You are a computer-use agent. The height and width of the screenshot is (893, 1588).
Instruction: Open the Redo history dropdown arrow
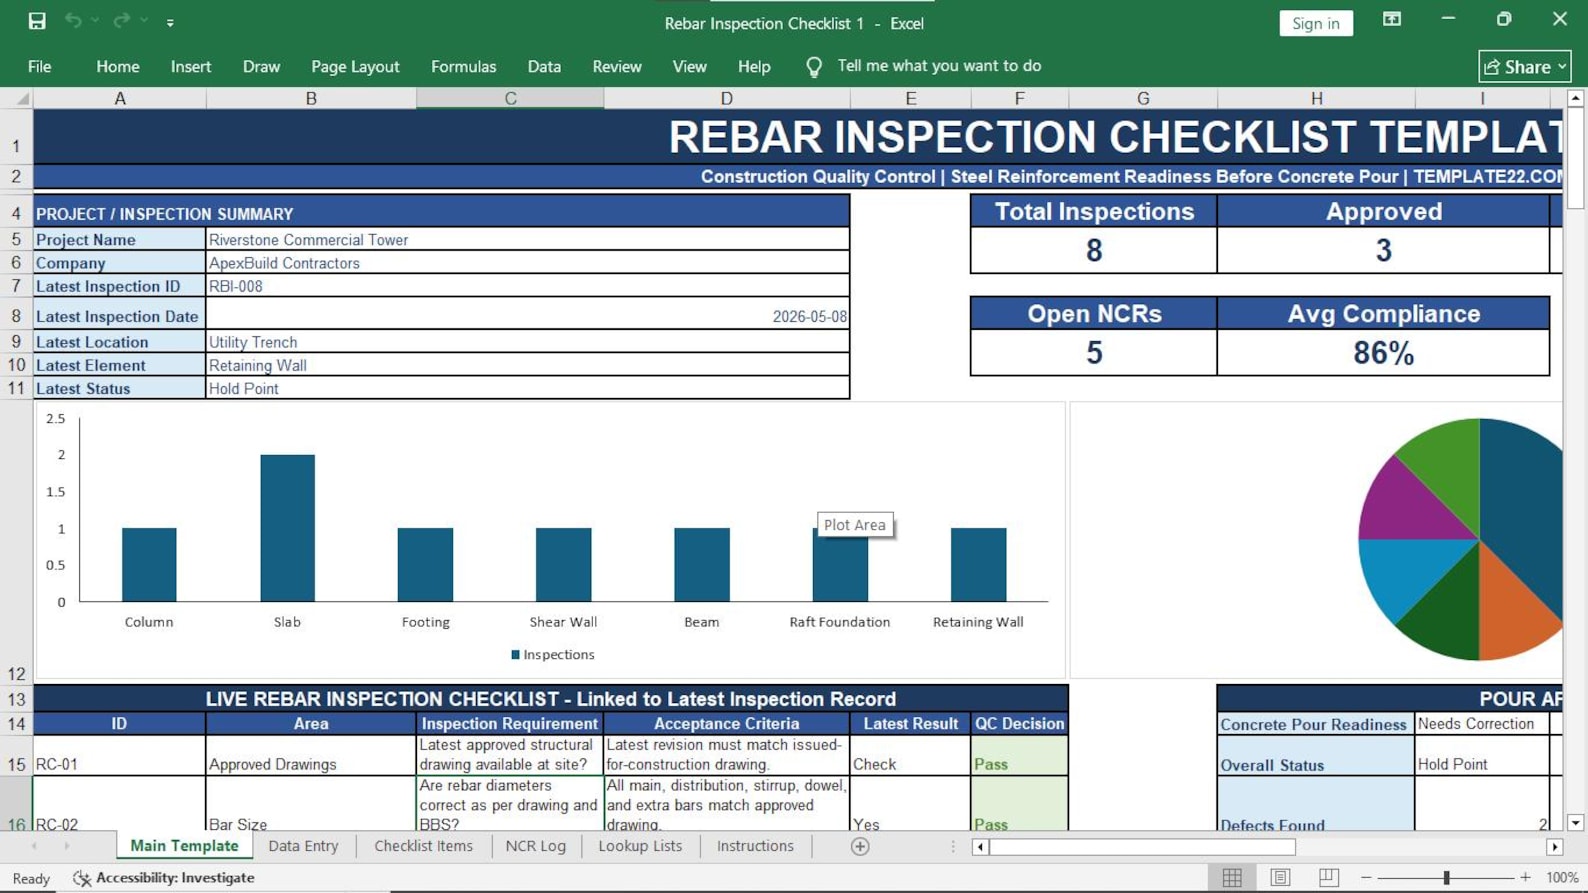tap(144, 21)
